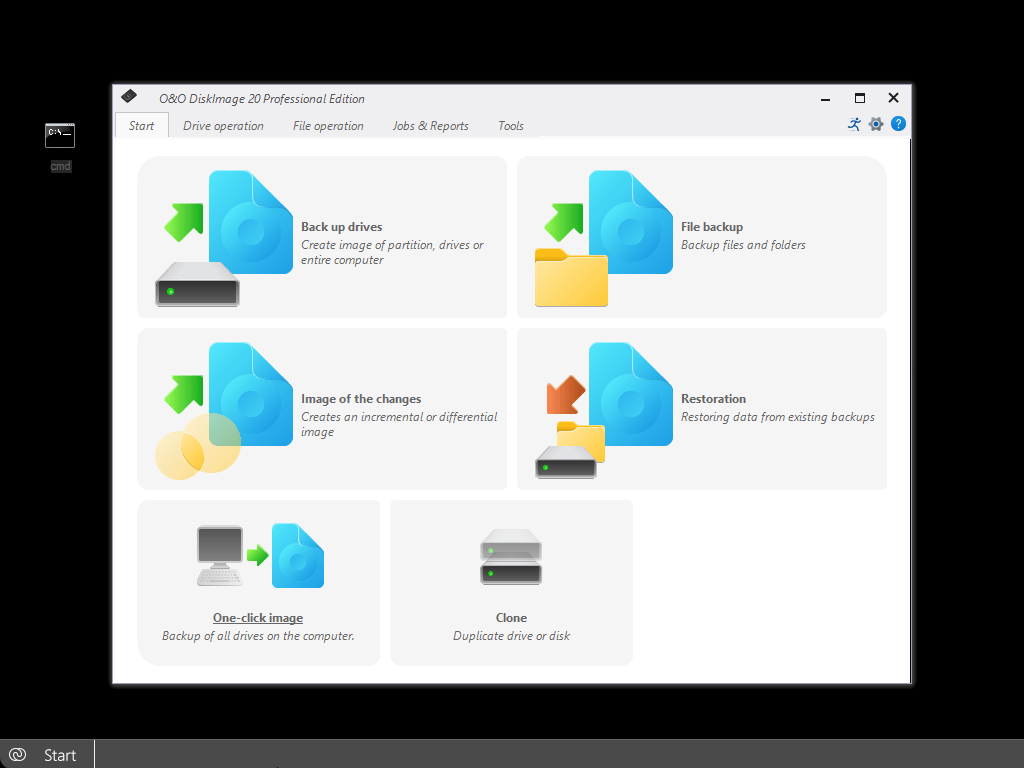This screenshot has height=768, width=1024.
Task: Switch to the Drive operation tab
Action: click(223, 125)
